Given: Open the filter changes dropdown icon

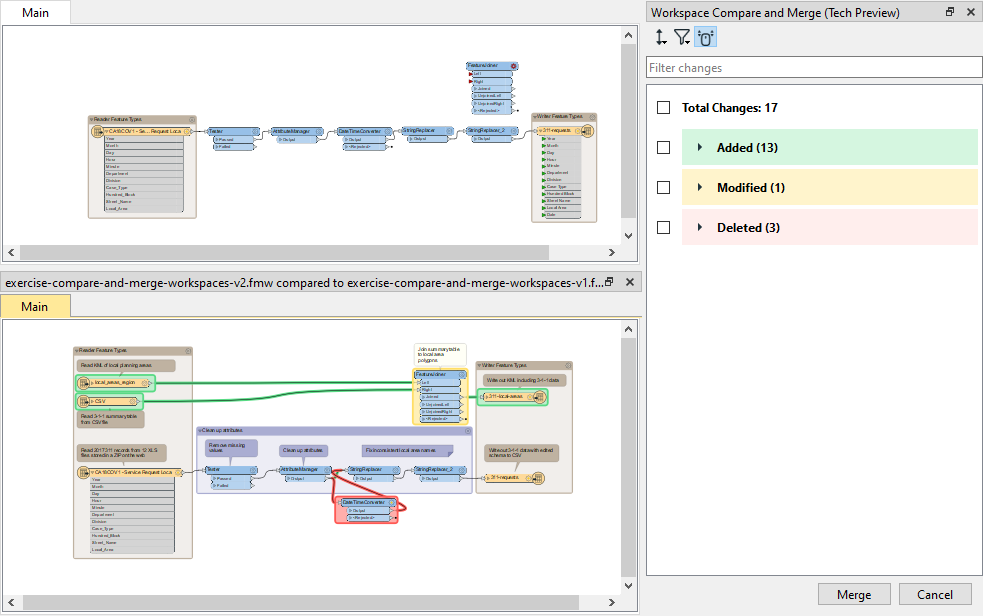Looking at the screenshot, I should [x=682, y=36].
